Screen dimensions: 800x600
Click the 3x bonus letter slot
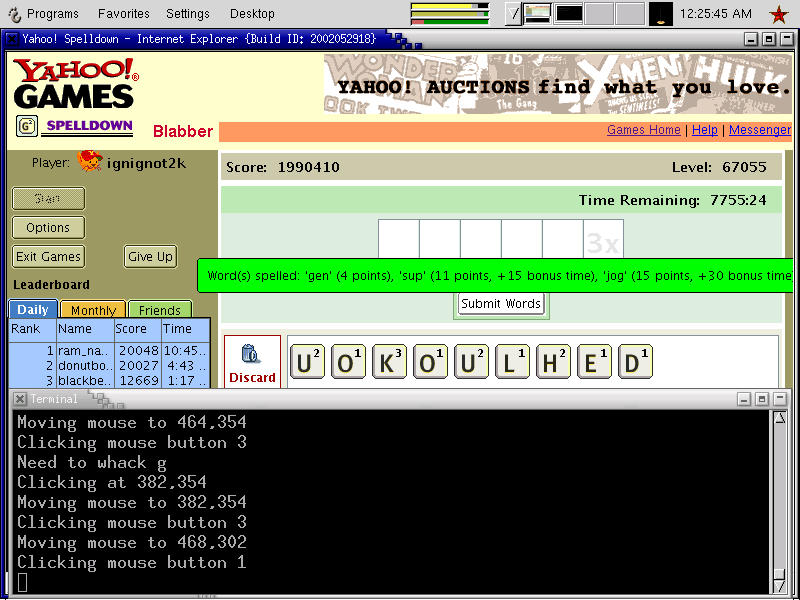point(603,240)
